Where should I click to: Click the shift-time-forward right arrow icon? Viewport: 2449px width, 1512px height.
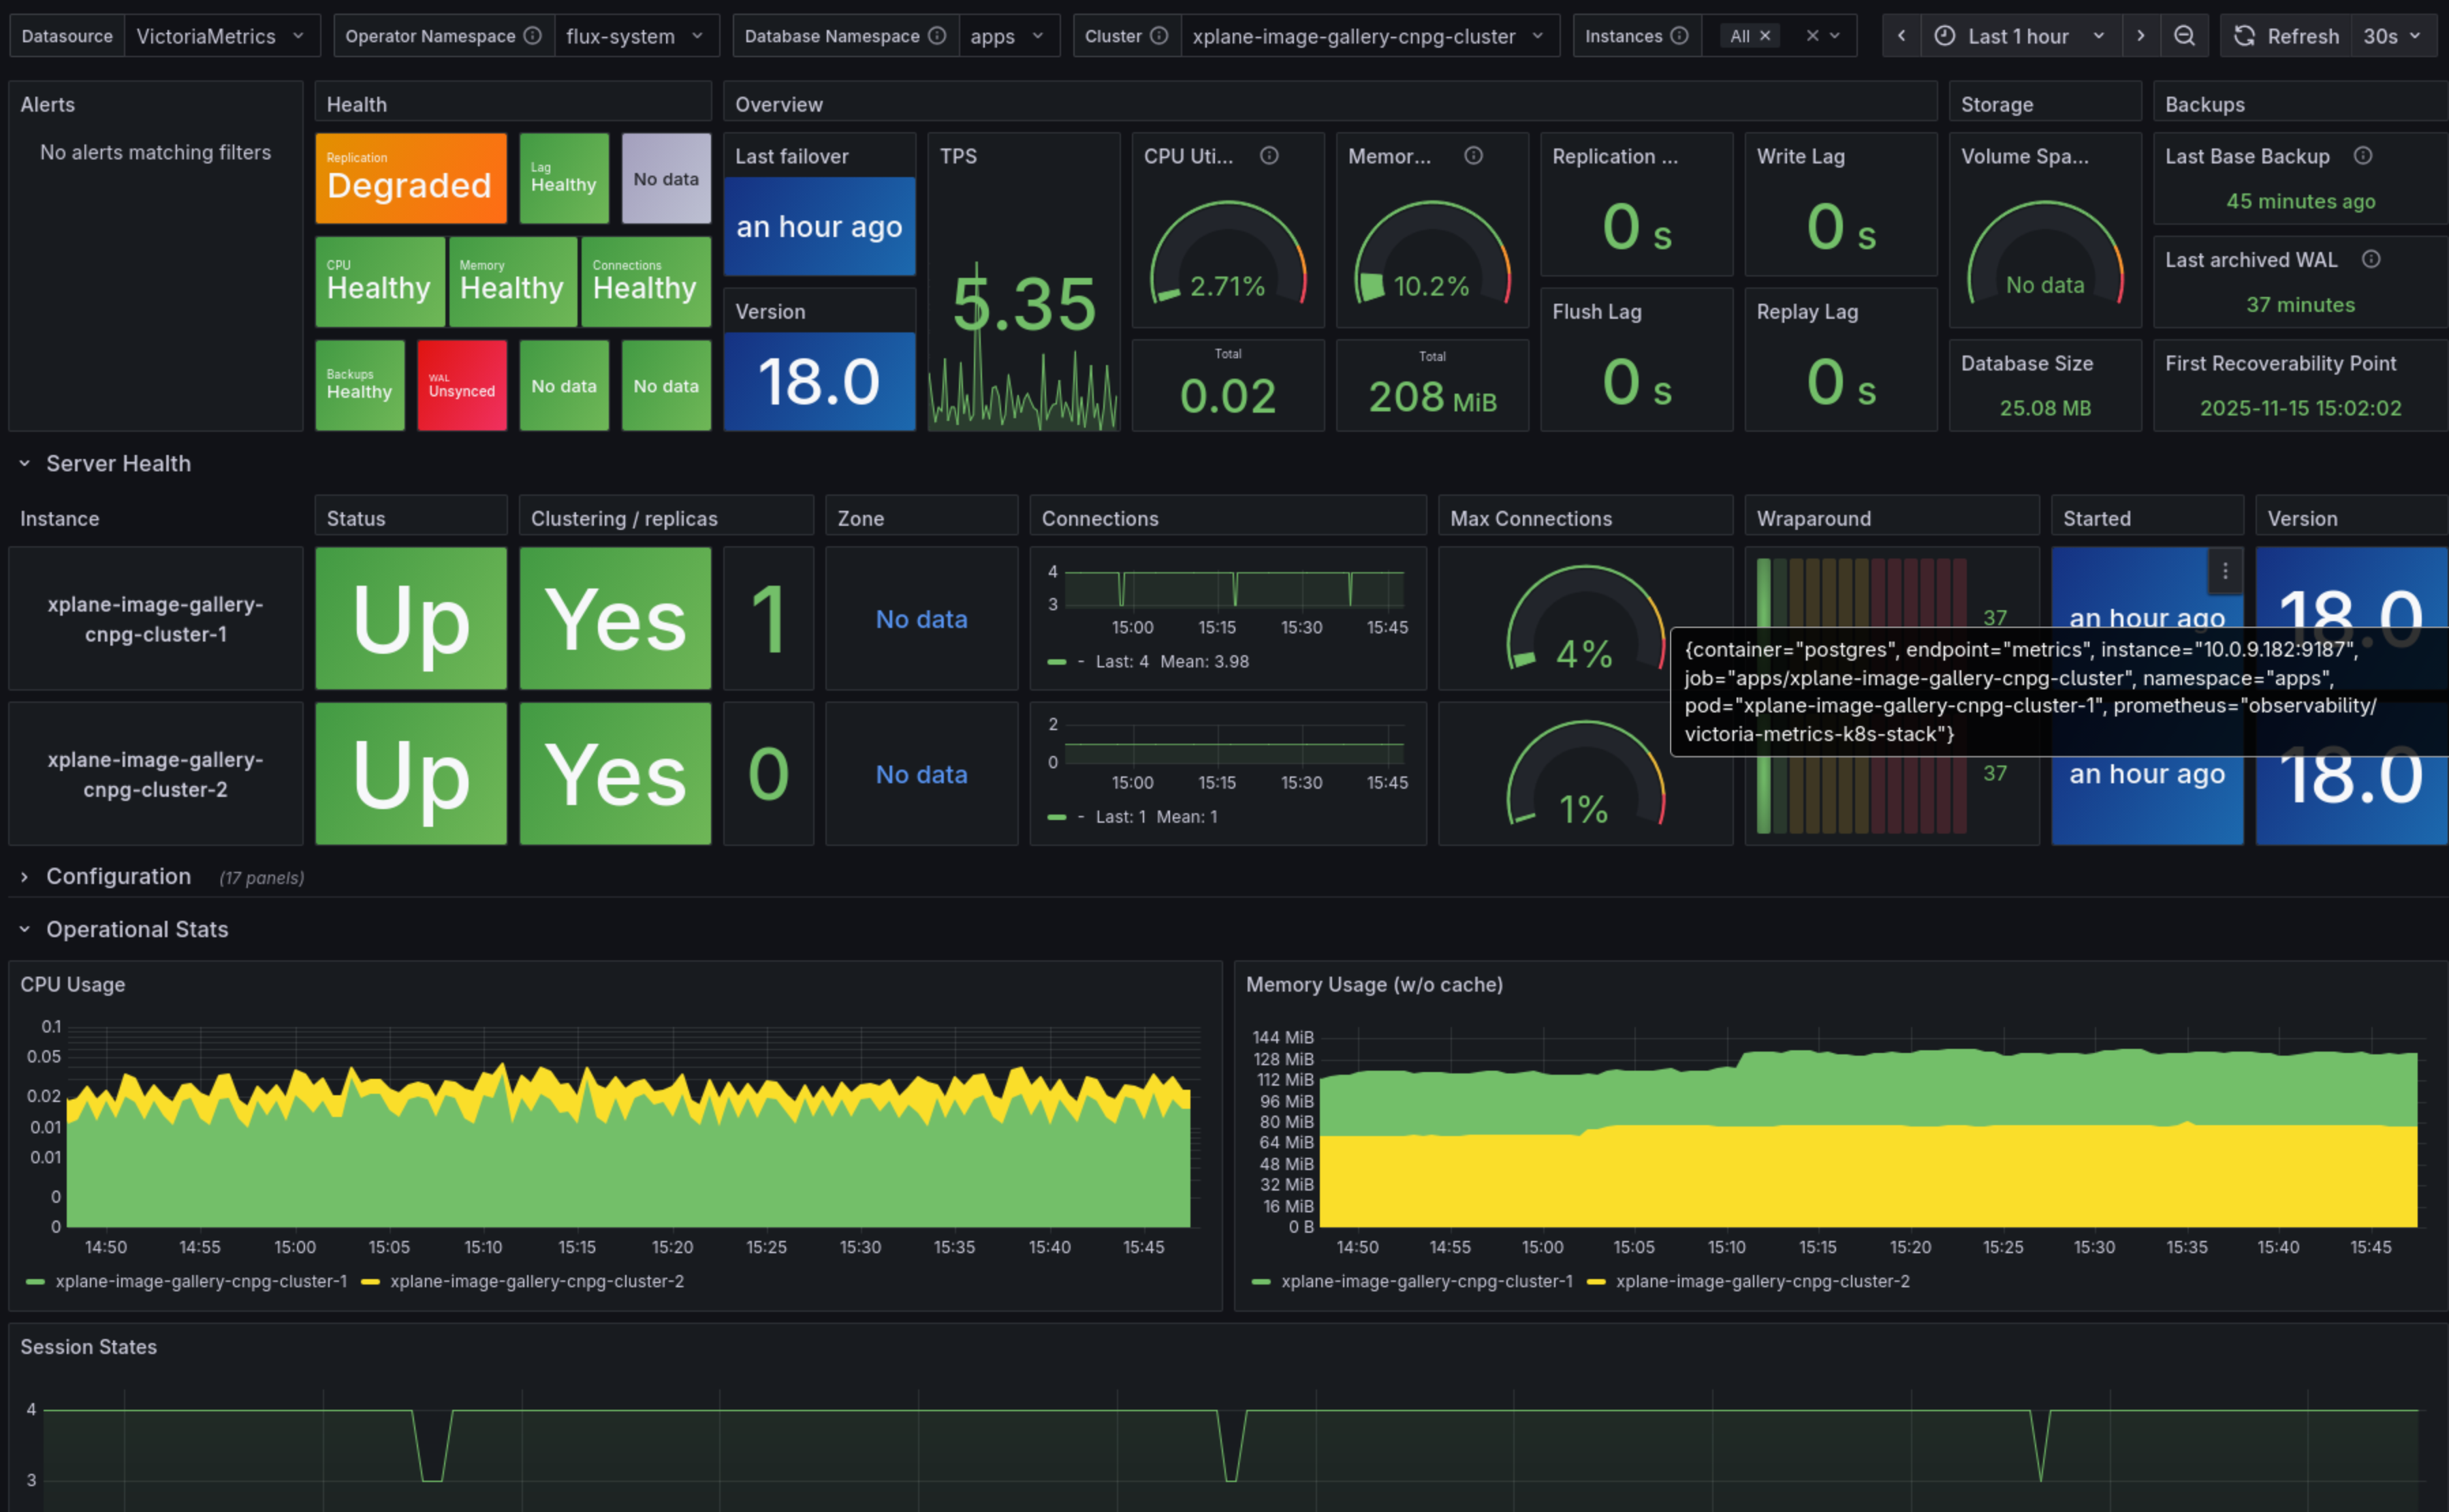click(x=2142, y=35)
